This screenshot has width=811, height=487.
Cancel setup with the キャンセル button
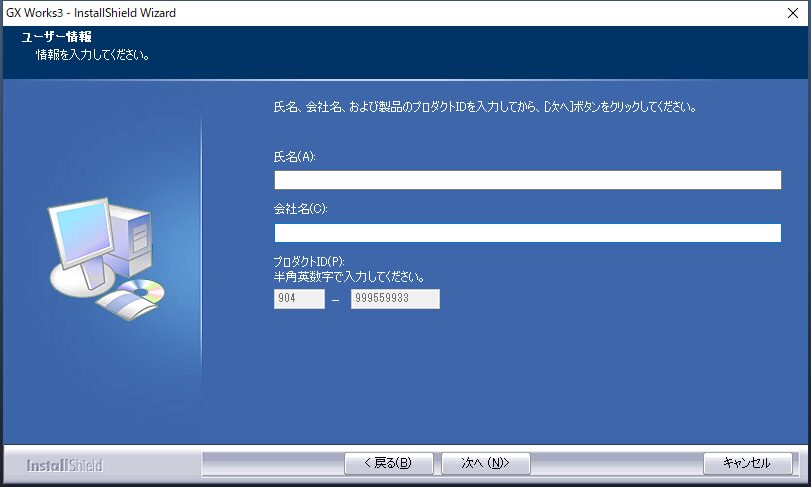coord(747,463)
